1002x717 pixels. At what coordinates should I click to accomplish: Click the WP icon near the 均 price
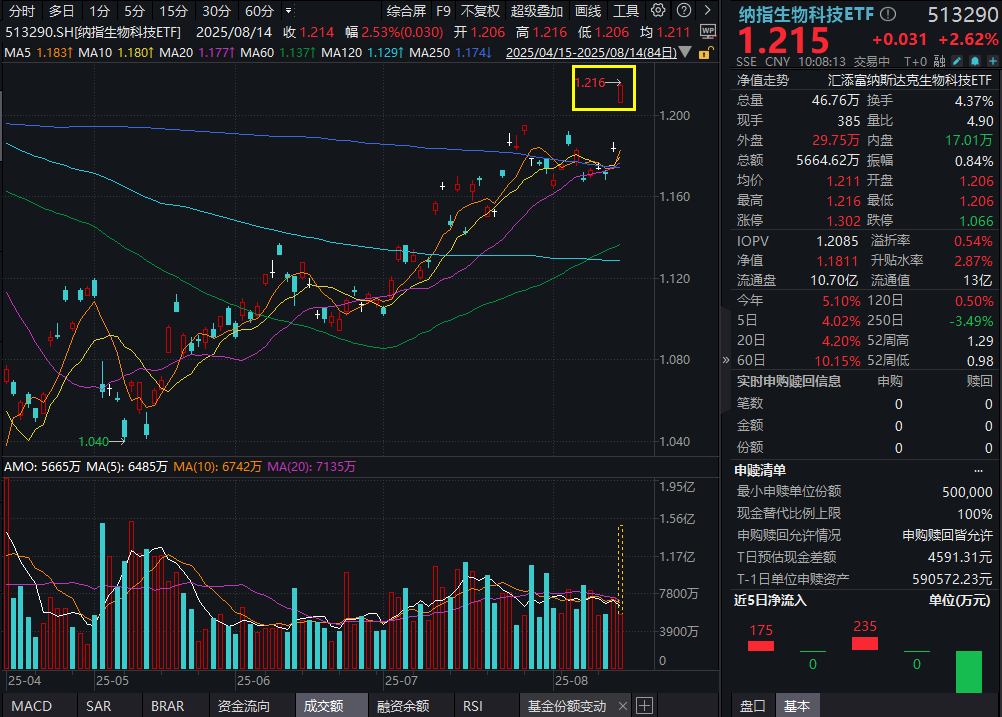[x=709, y=31]
